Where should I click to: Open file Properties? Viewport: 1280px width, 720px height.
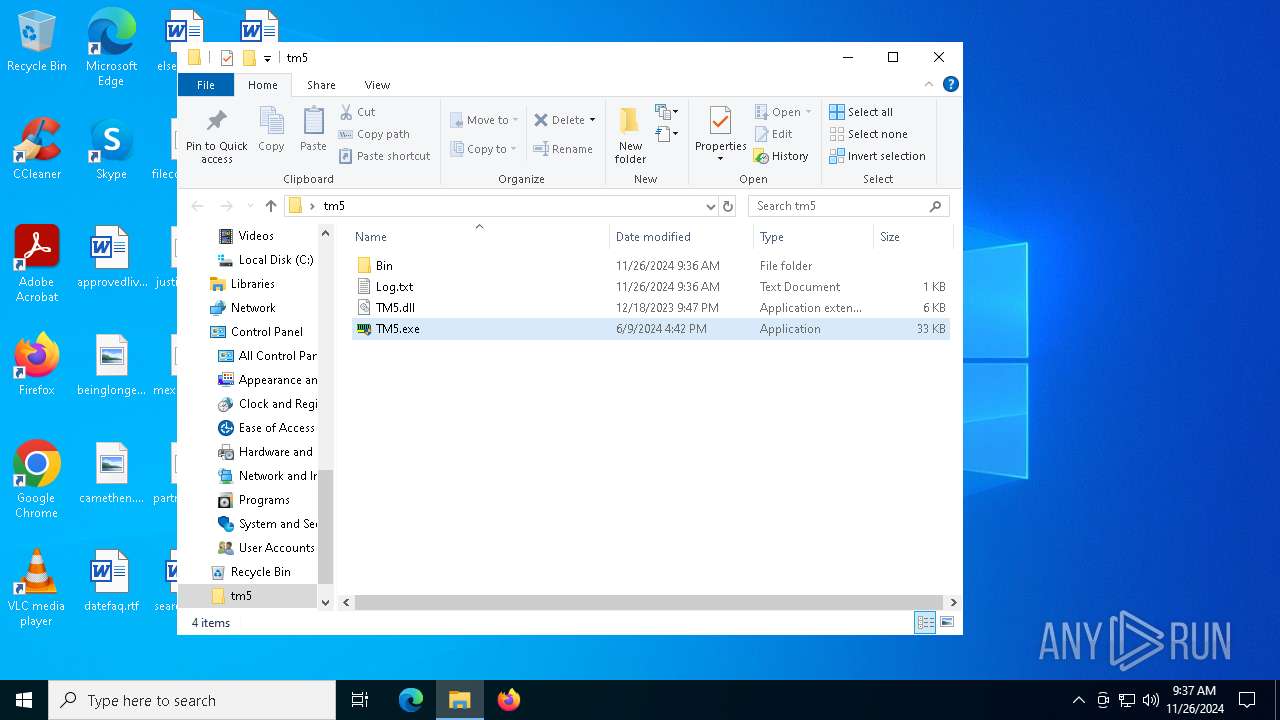[x=720, y=135]
